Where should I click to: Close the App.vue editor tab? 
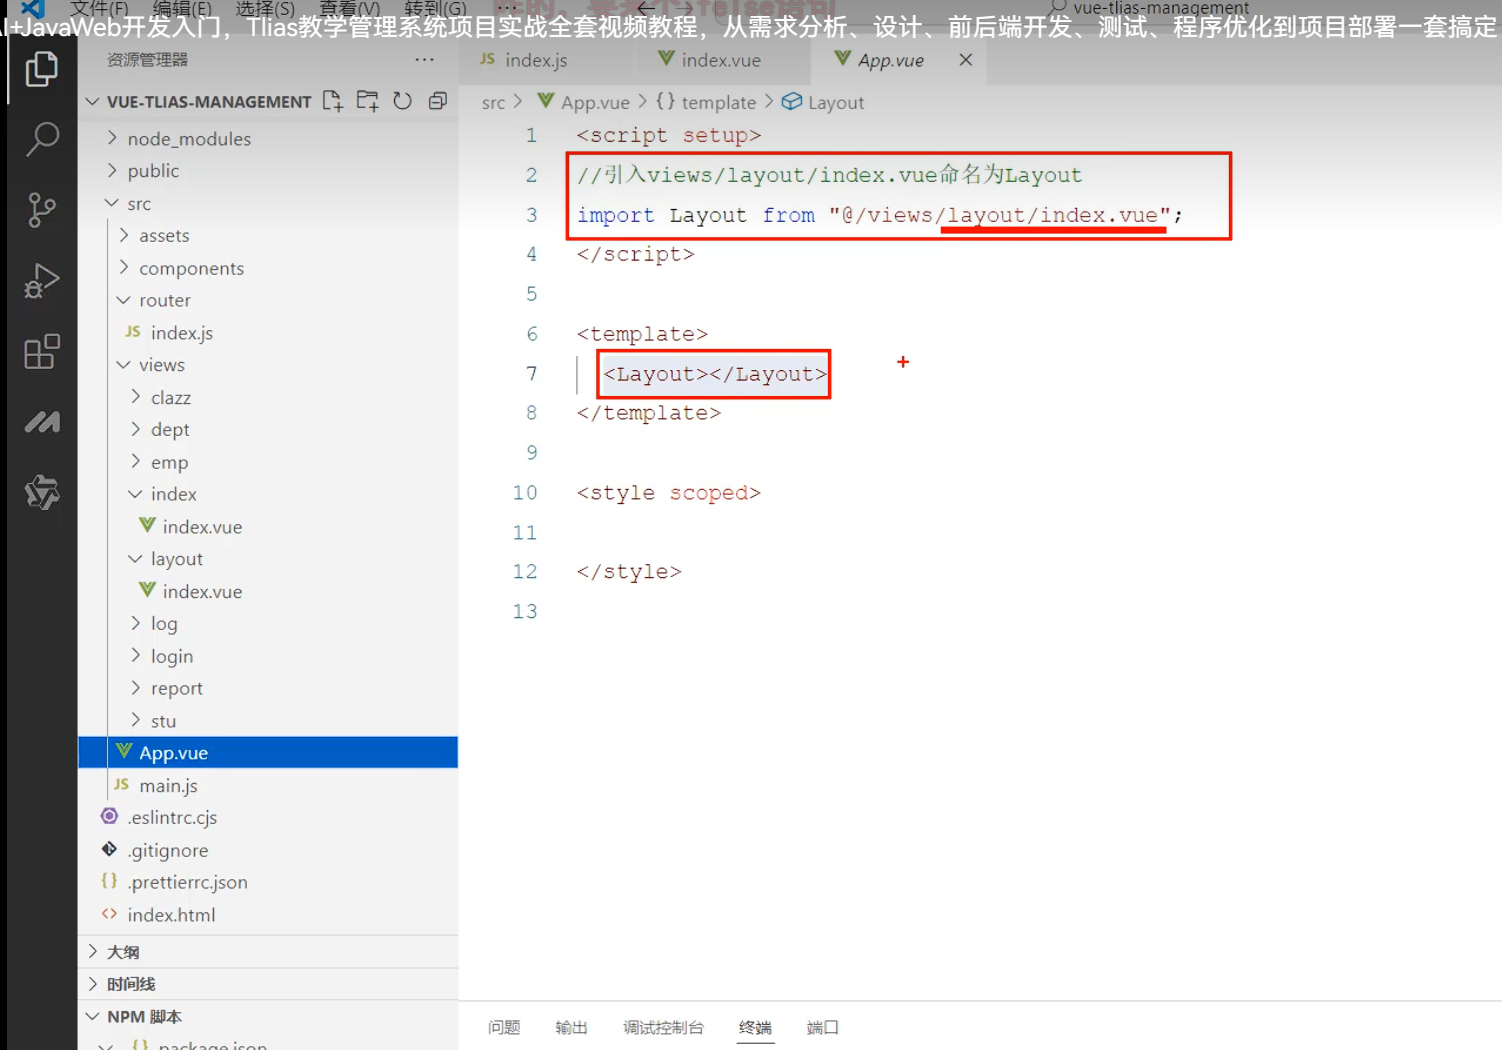965,60
